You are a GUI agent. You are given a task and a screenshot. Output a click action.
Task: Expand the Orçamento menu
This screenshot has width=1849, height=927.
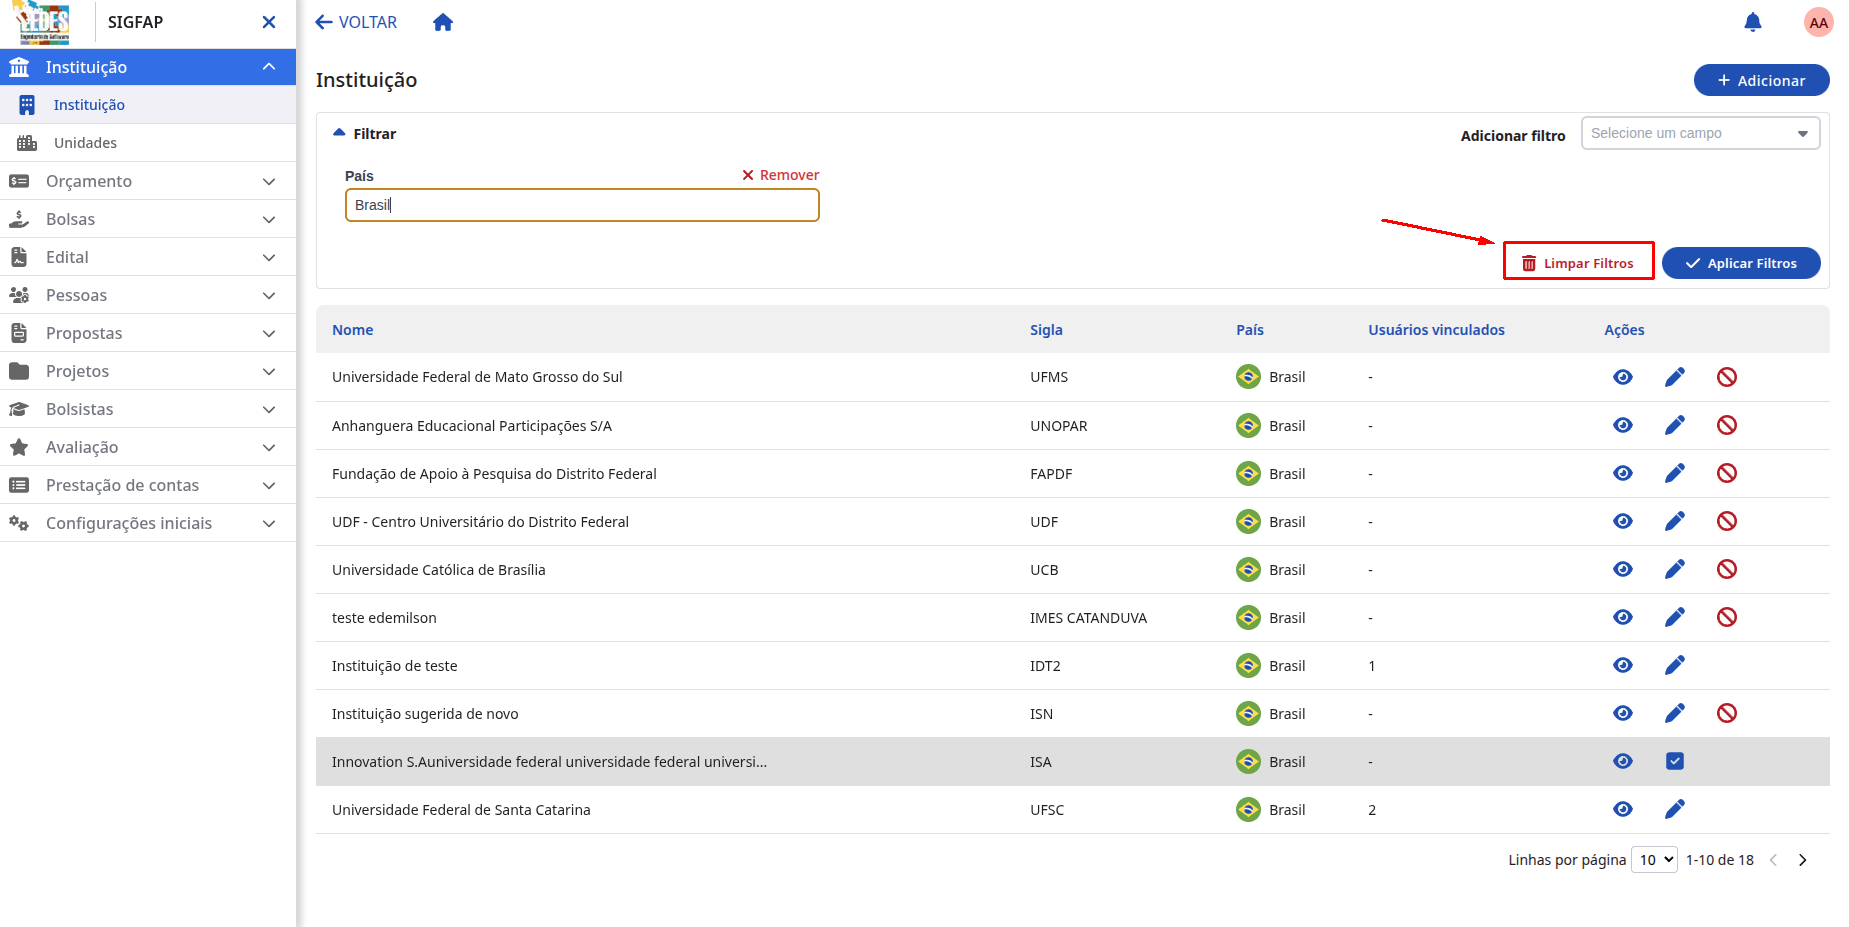(x=148, y=181)
